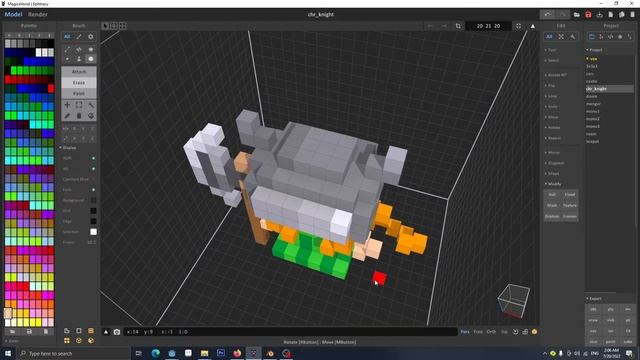Click the fit model size icon

[518, 26]
